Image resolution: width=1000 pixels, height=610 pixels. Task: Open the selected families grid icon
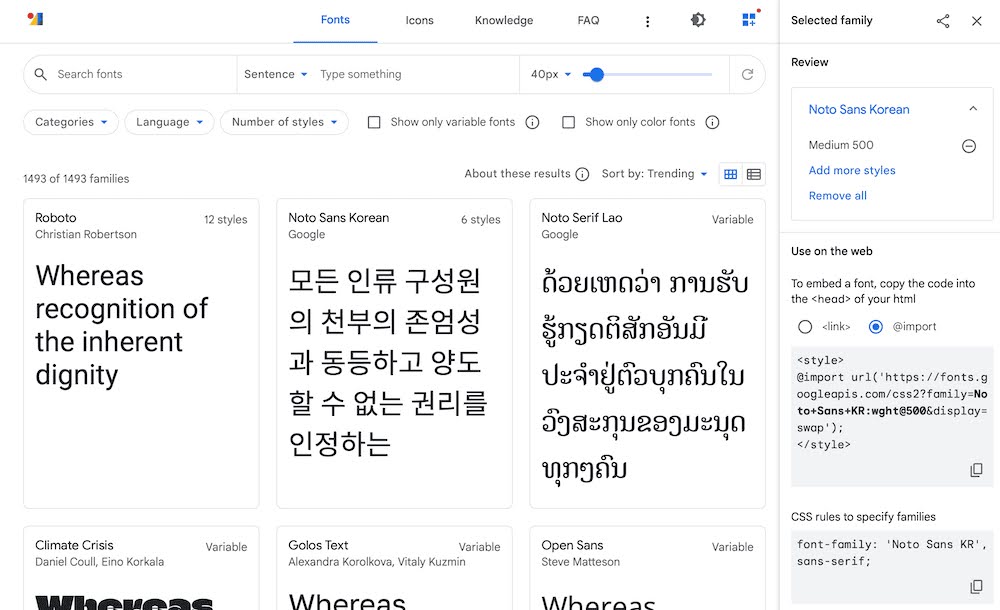click(x=749, y=20)
